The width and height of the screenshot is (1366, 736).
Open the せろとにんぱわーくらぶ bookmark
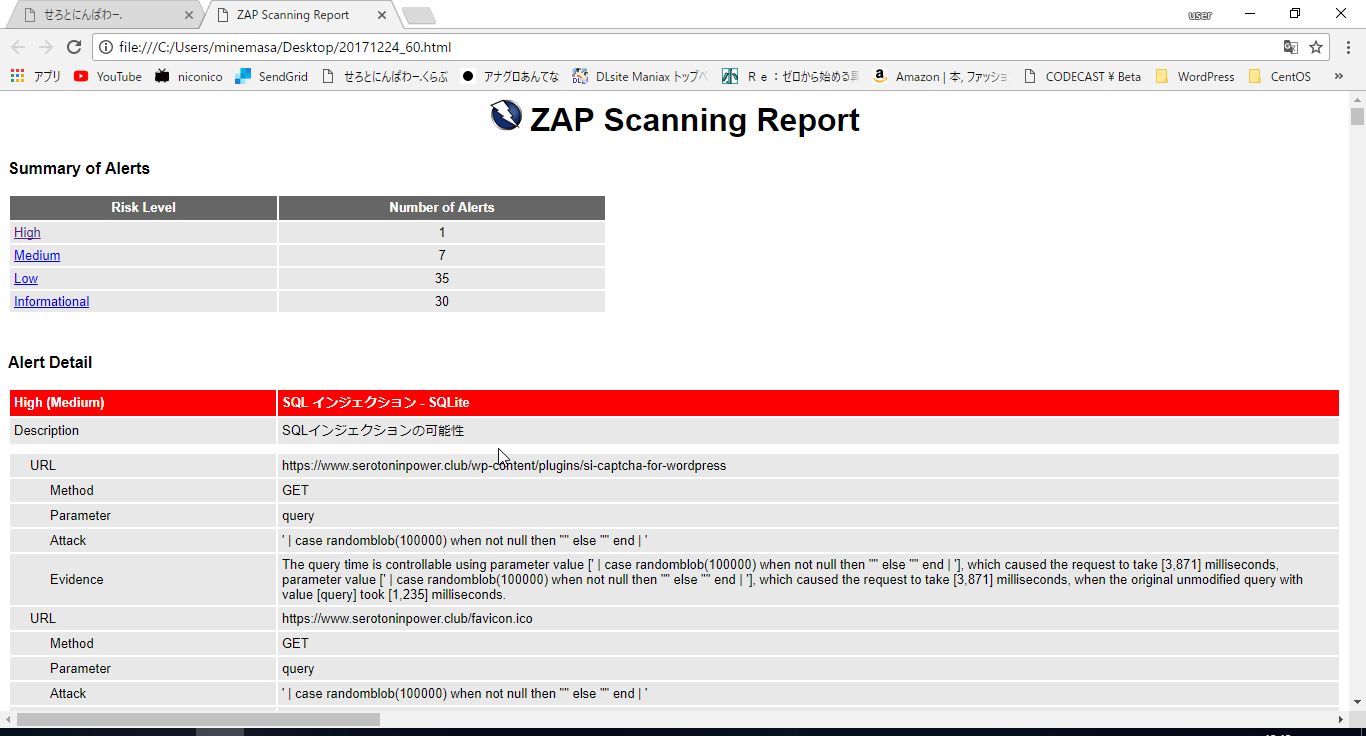[x=385, y=76]
